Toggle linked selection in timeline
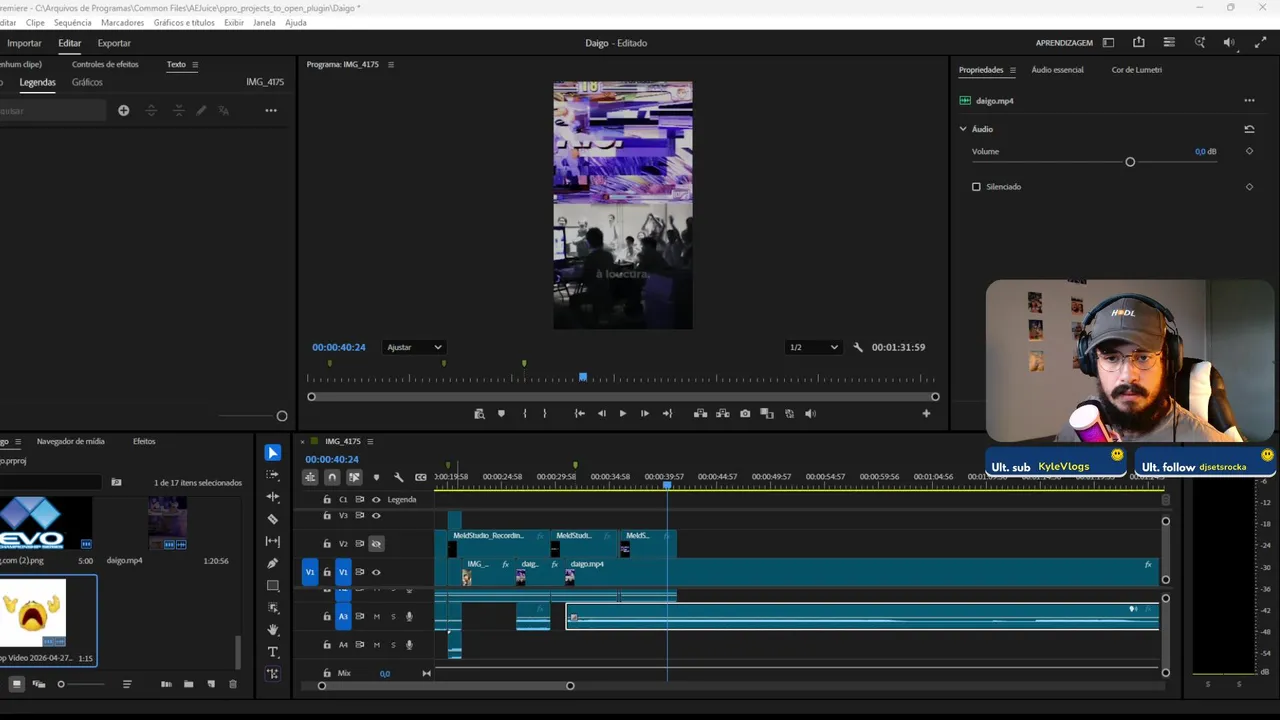The height and width of the screenshot is (720, 1280). click(x=354, y=477)
